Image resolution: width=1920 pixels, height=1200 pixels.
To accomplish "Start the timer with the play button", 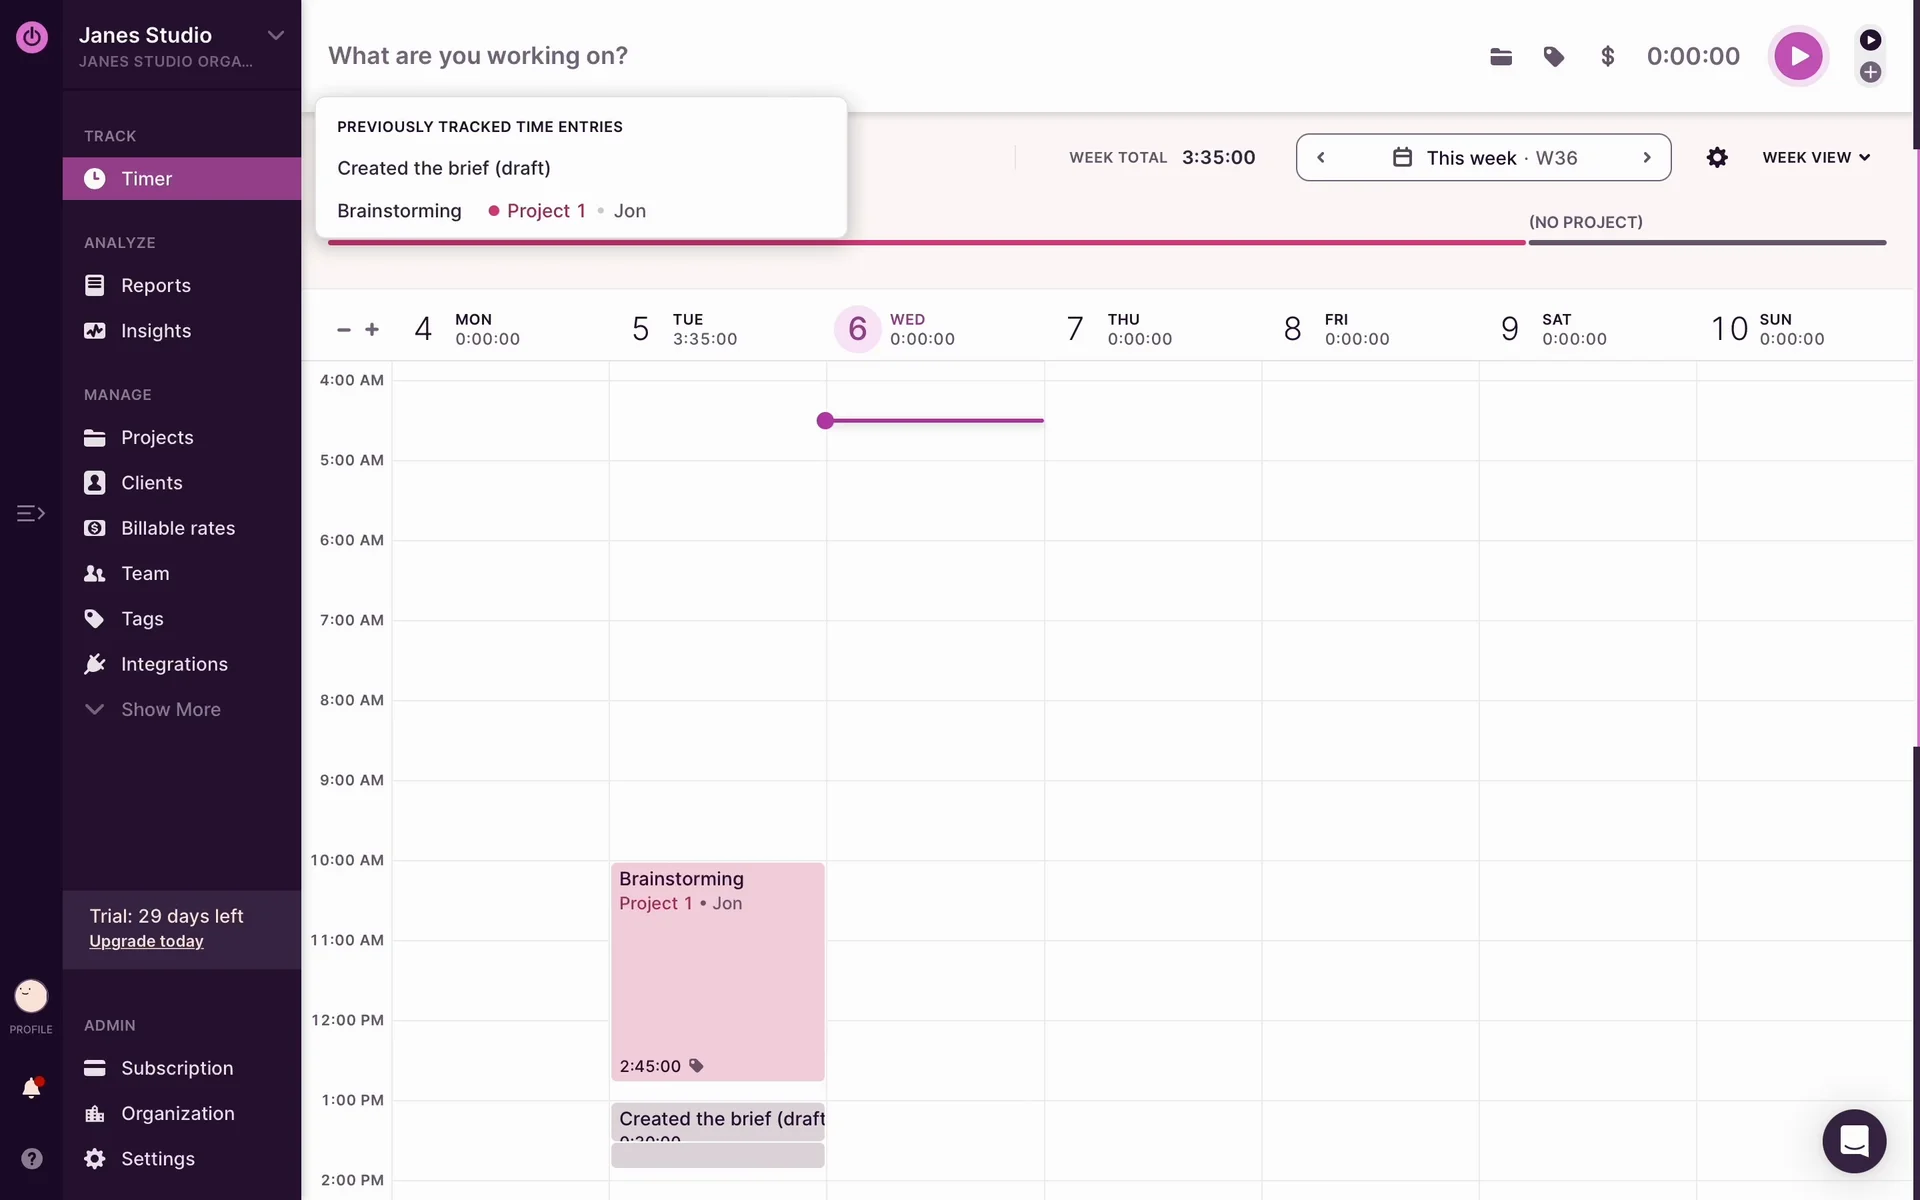I will pos(1797,56).
